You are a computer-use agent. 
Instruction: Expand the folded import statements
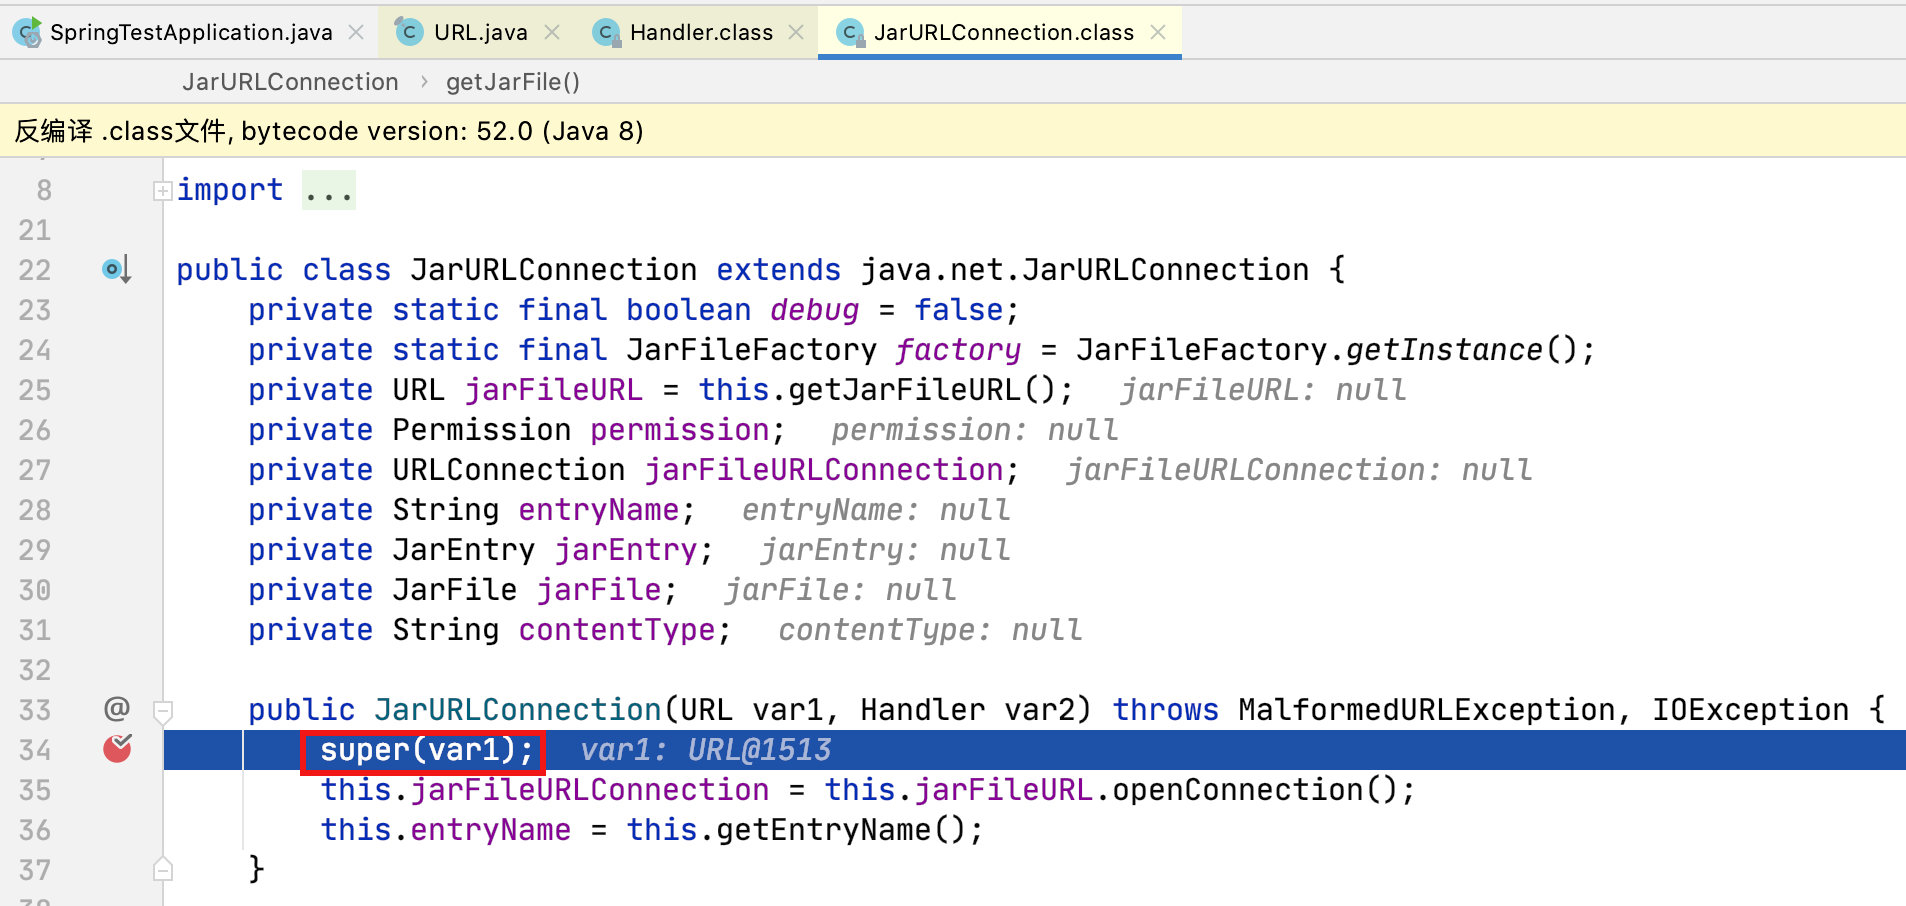[162, 190]
